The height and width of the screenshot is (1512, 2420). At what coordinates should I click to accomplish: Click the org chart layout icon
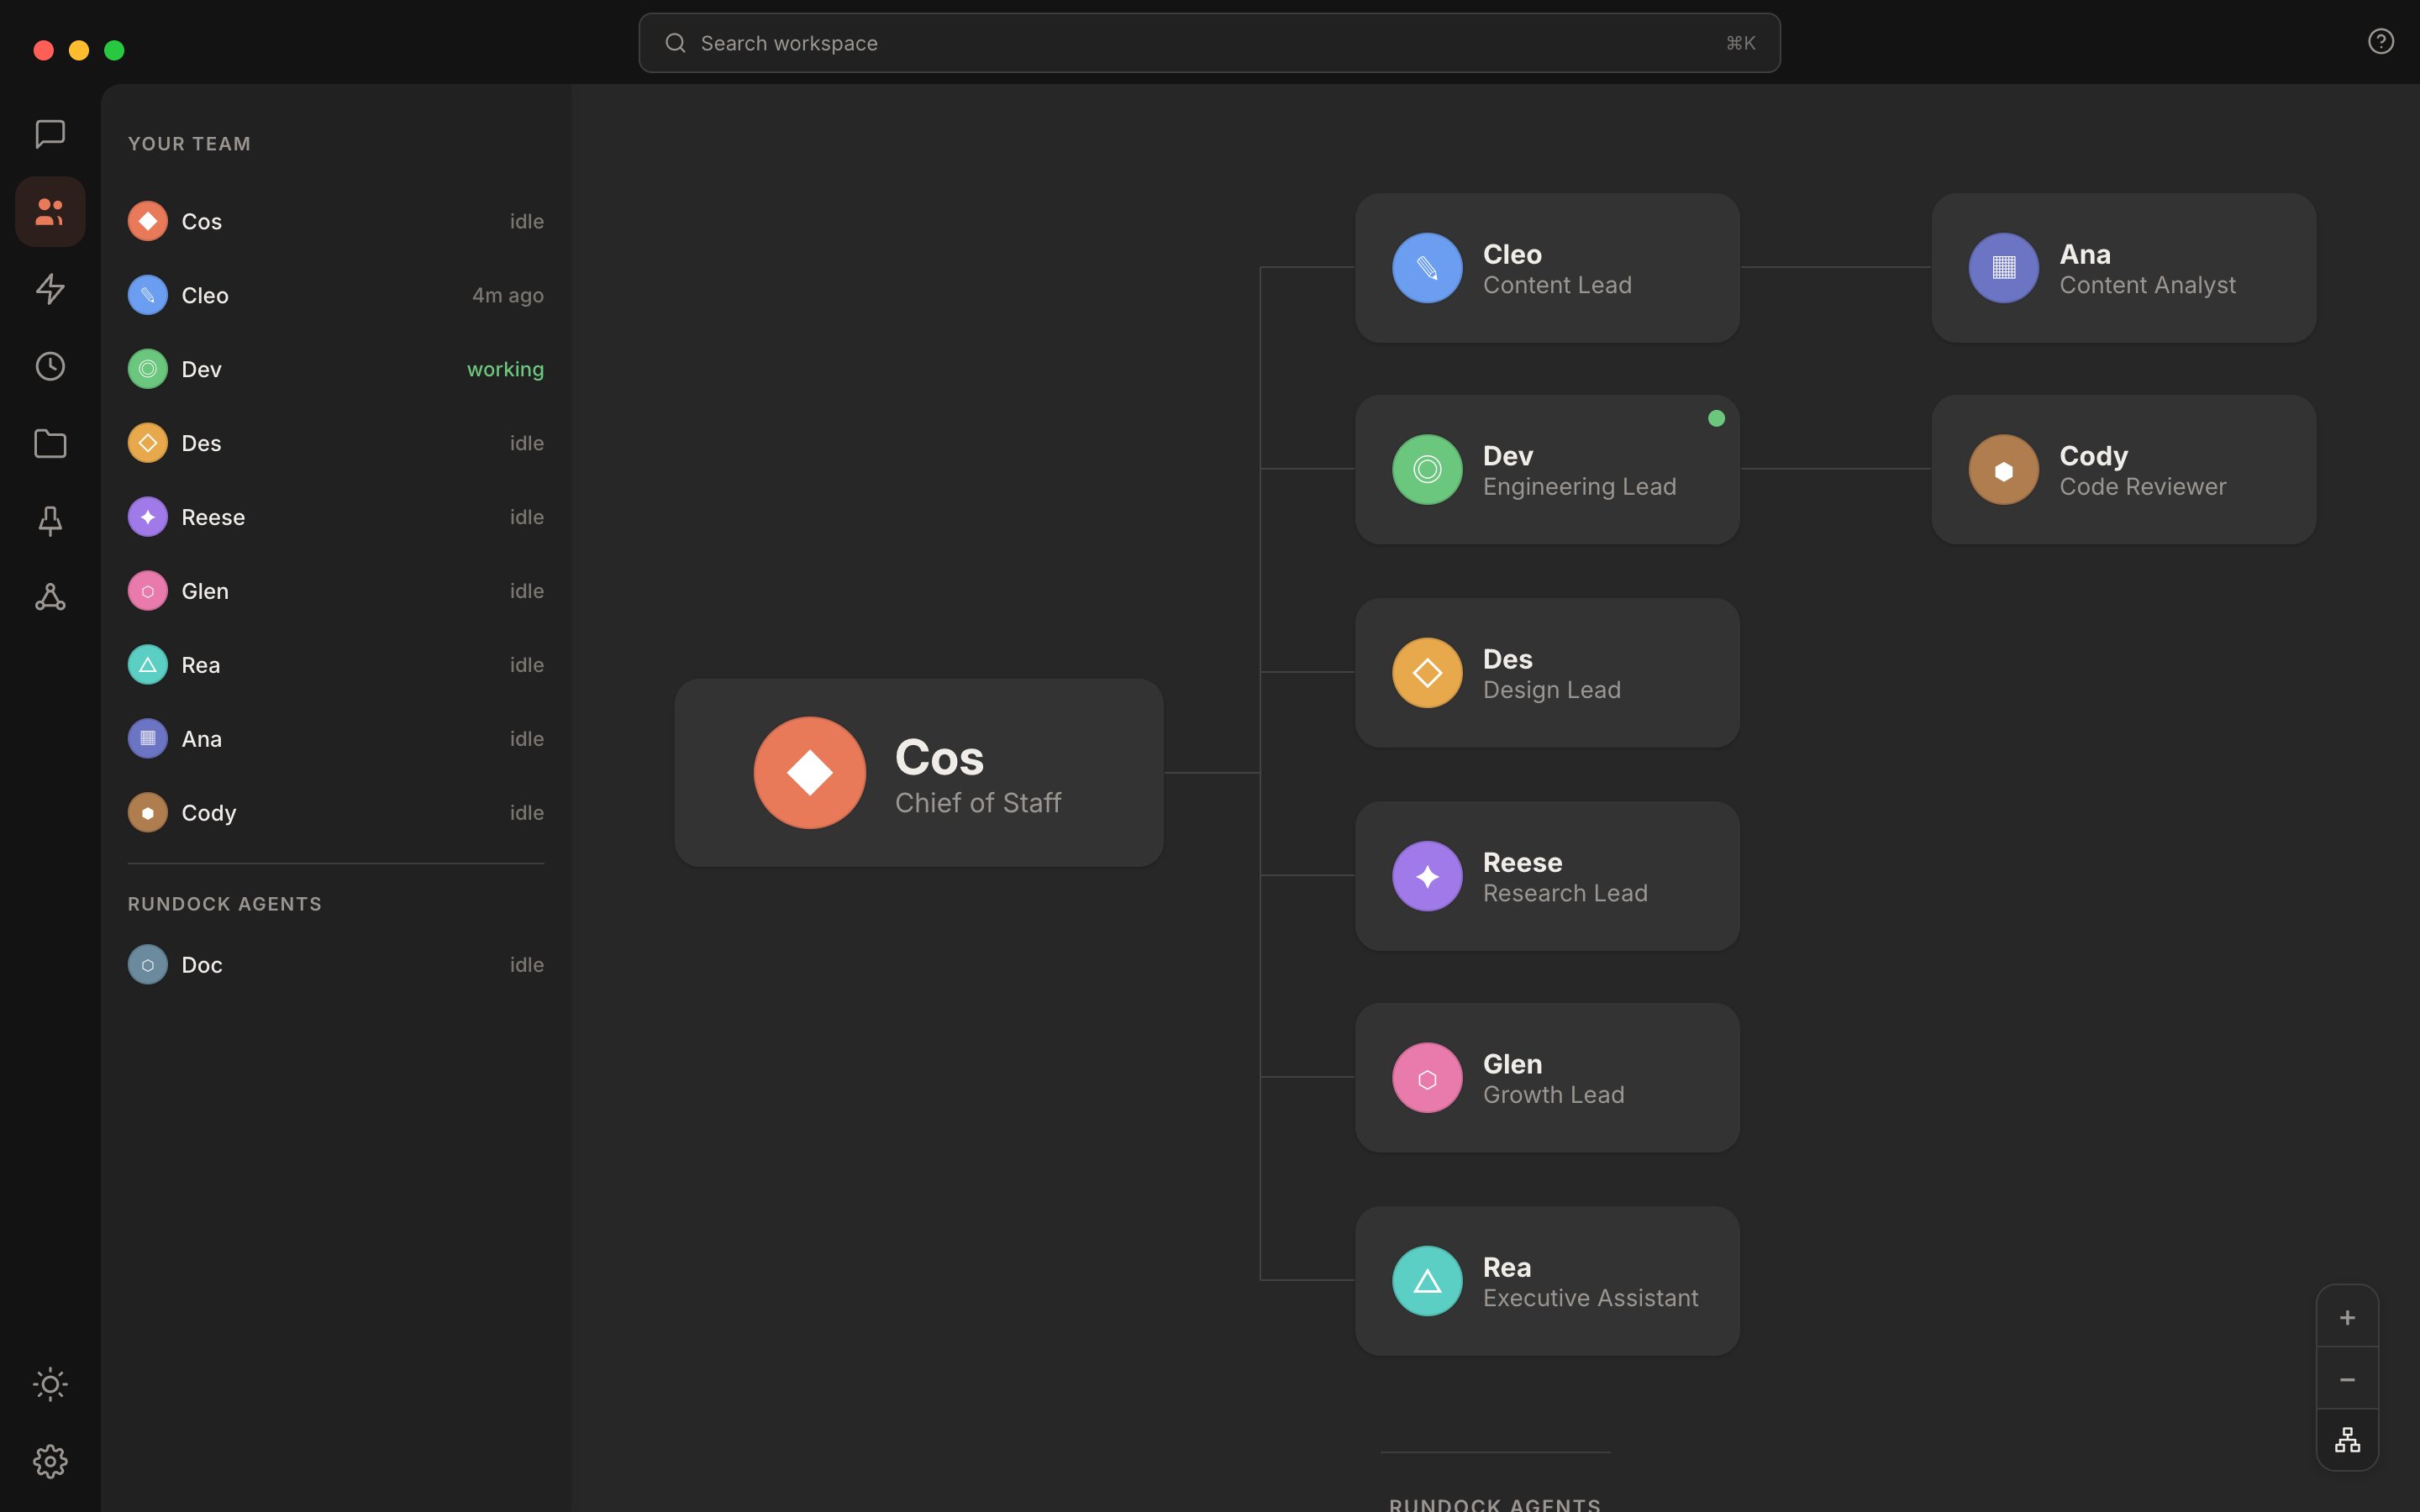click(2347, 1440)
